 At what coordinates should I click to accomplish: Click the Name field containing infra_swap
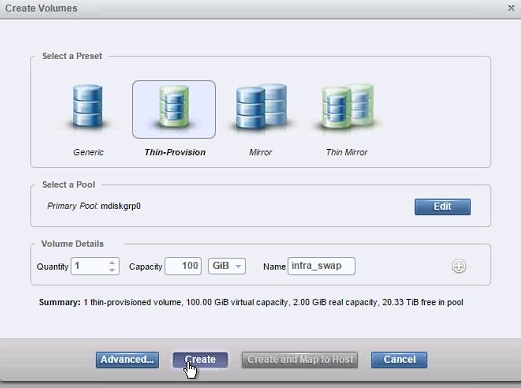tap(321, 266)
